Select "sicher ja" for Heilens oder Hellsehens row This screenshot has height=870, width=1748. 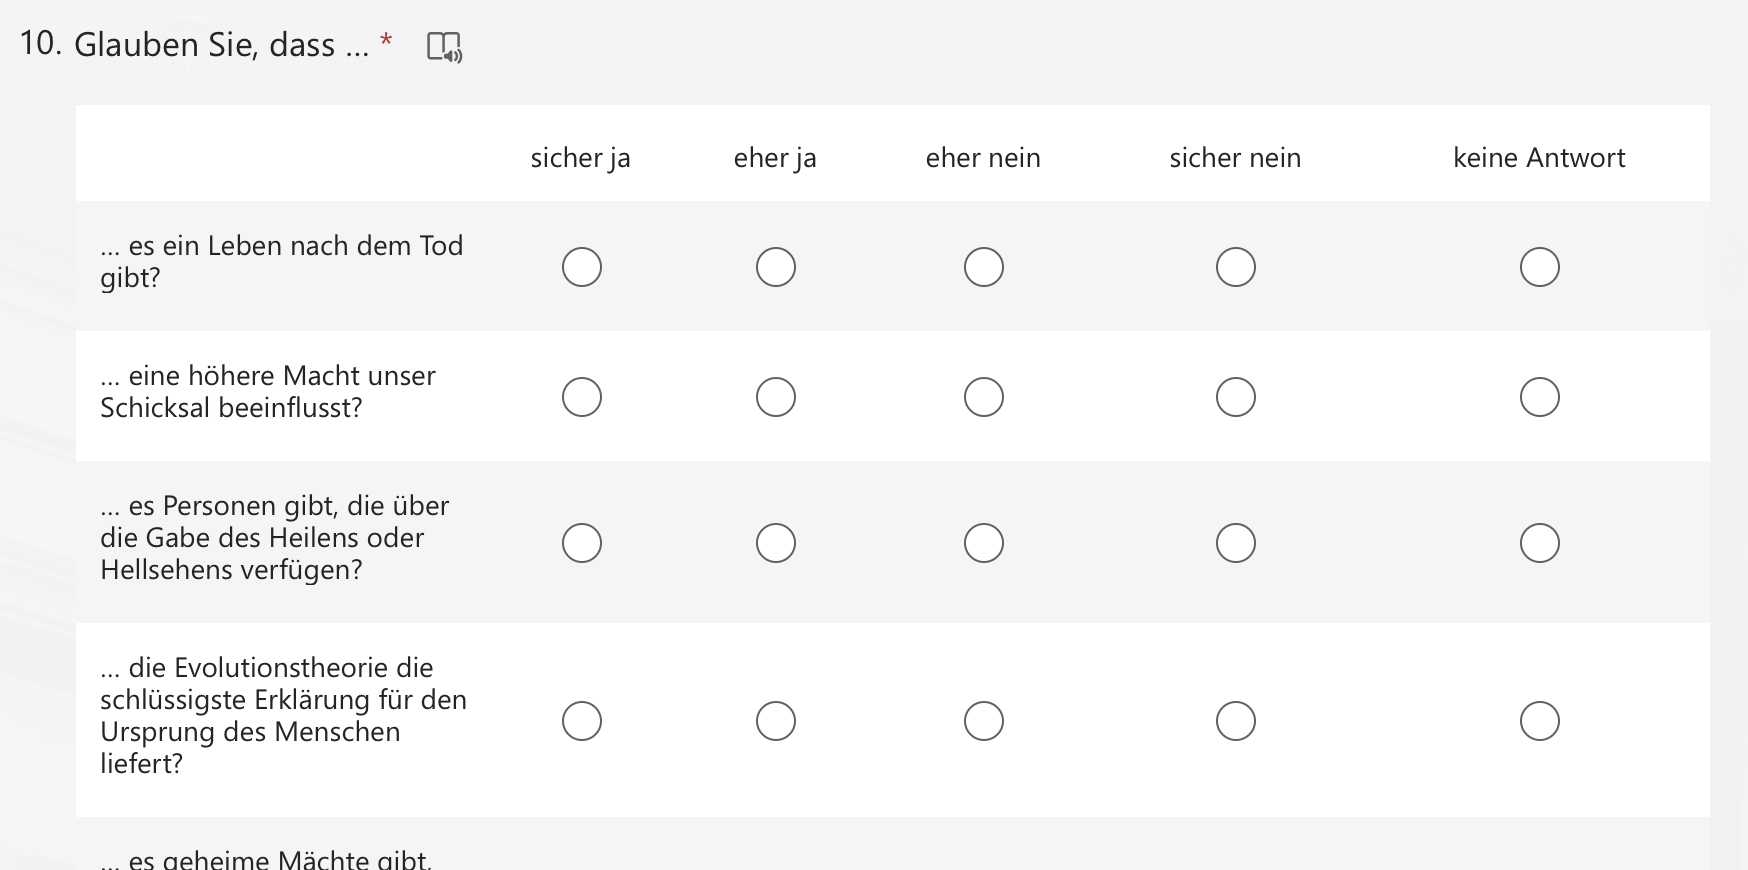(582, 543)
